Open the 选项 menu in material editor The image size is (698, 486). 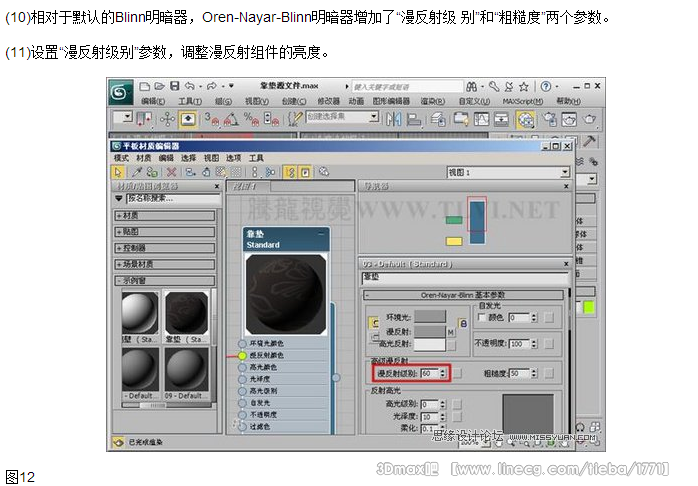(x=233, y=158)
